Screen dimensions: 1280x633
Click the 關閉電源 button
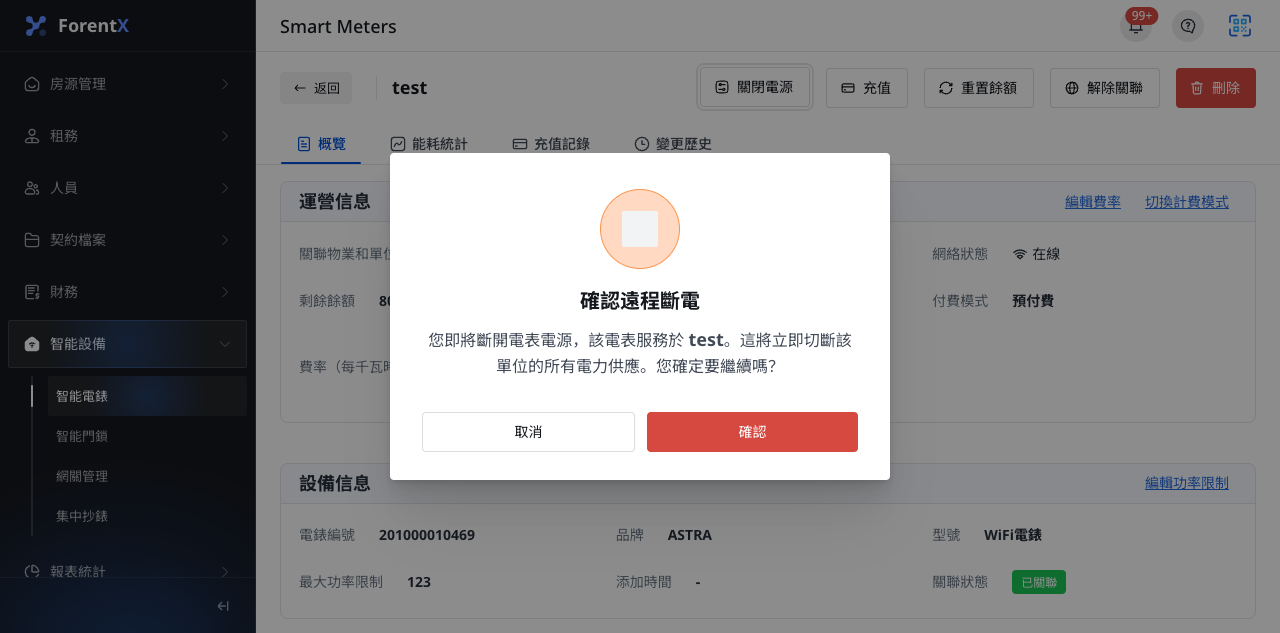[x=755, y=88]
